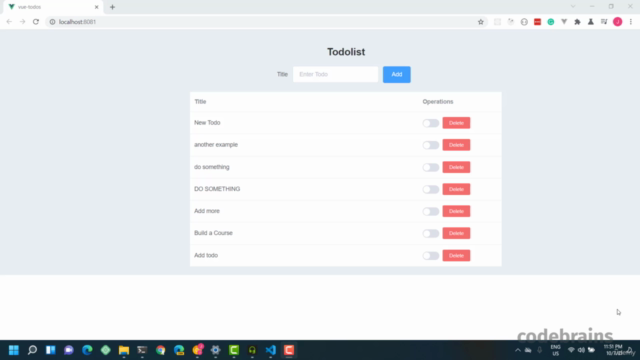640x360 pixels.
Task: Toggle the switch for Add more
Action: [431, 211]
